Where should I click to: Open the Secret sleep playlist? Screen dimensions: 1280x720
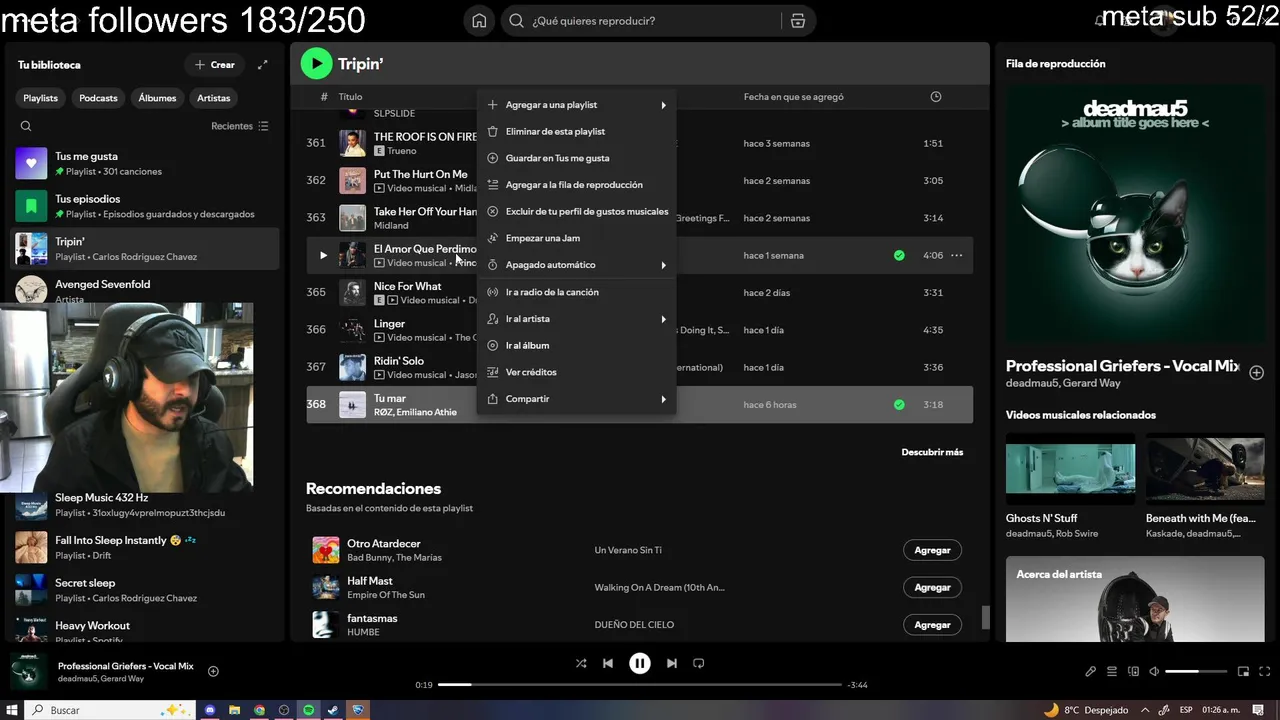pos(147,590)
